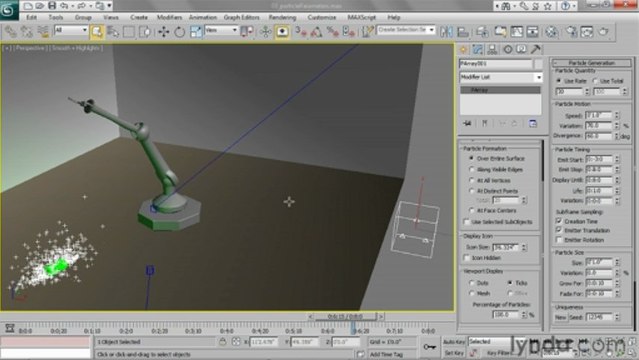Open the Modifier List dropdown
639x360 pixels.
pyautogui.click(x=501, y=77)
